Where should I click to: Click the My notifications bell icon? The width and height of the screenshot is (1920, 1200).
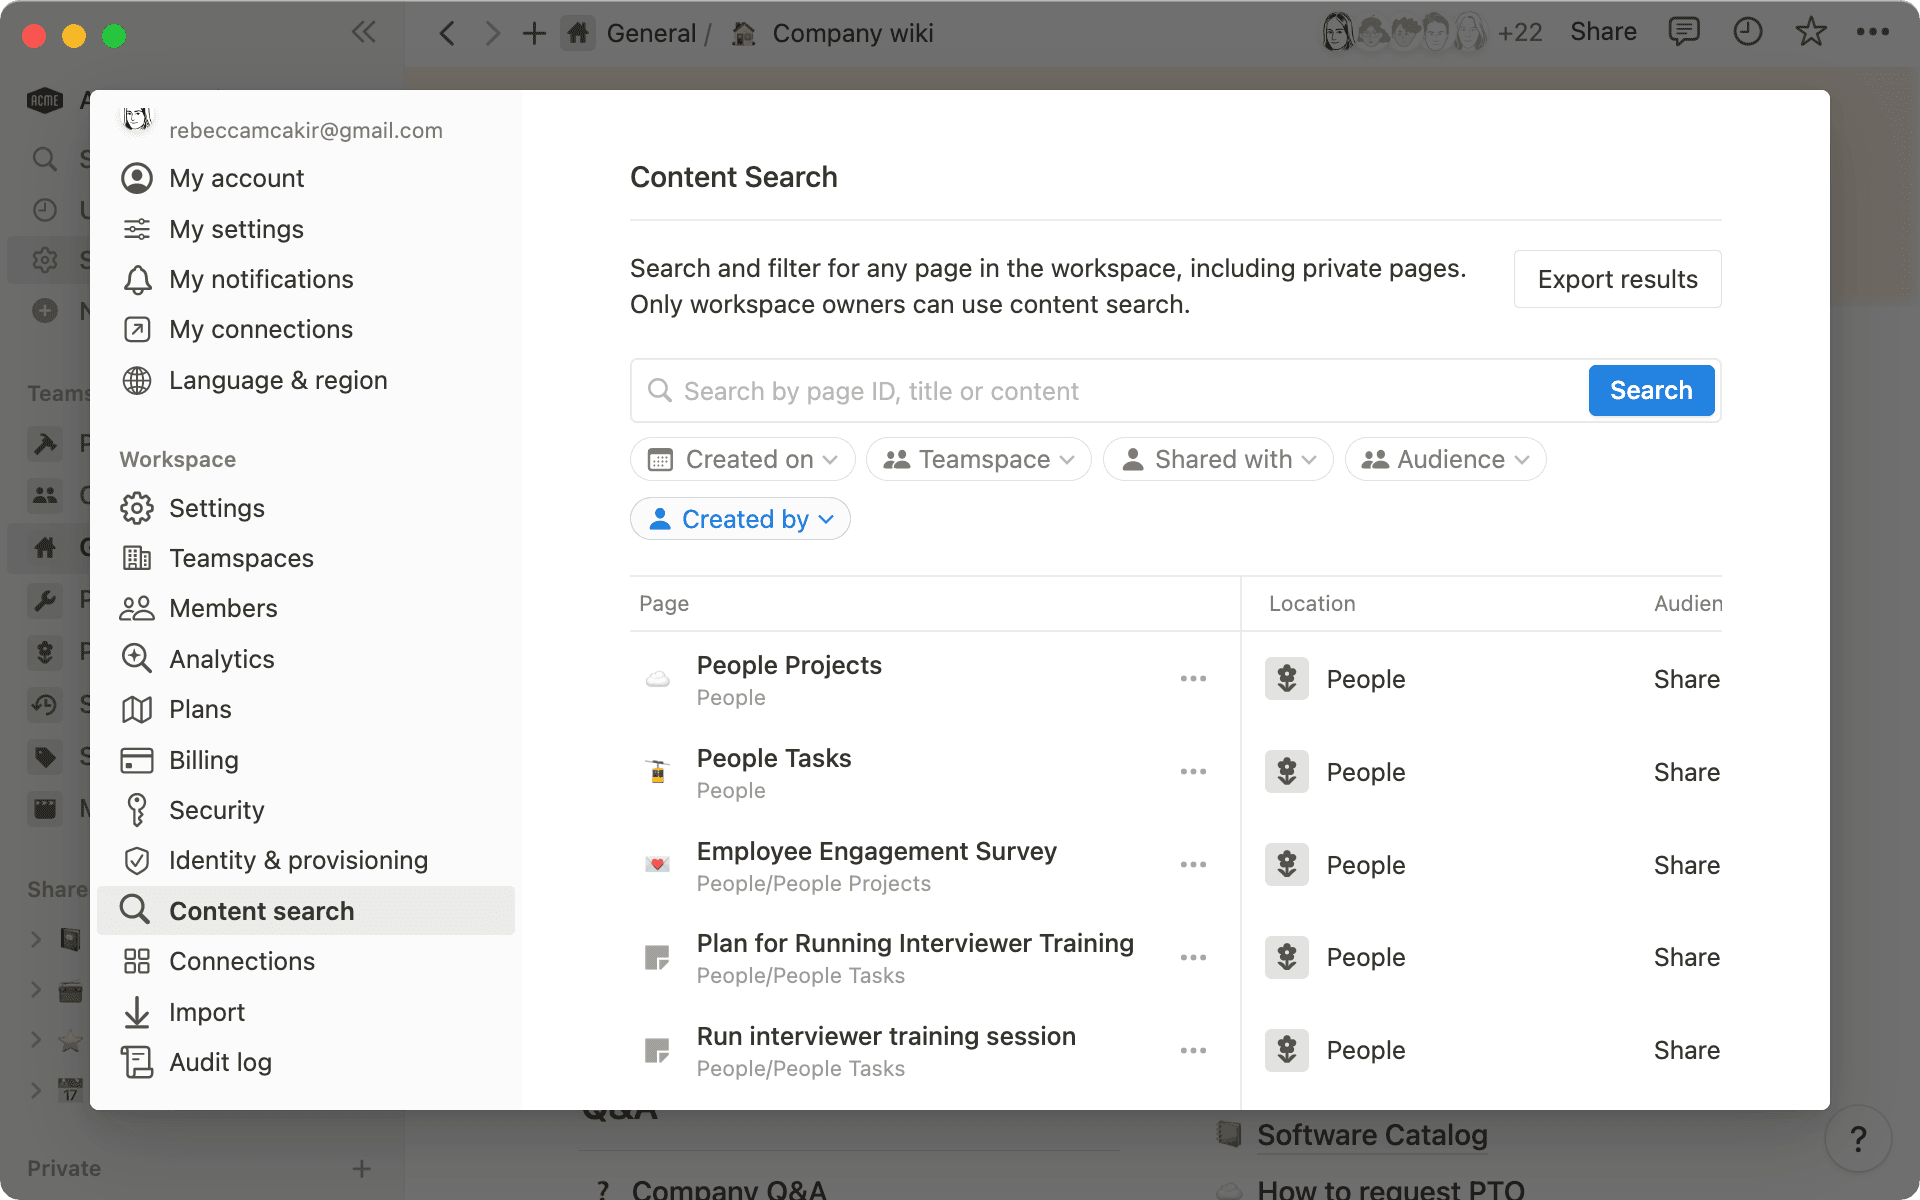(x=137, y=280)
